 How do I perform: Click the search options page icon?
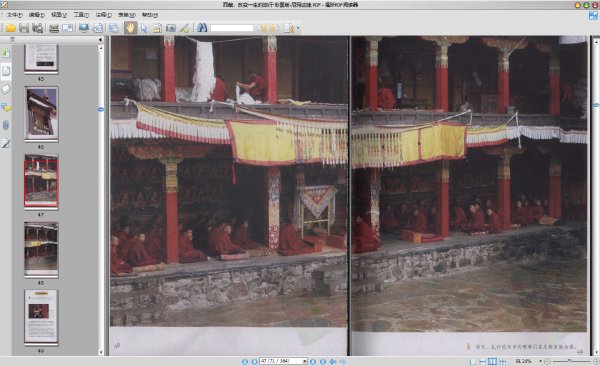[289, 28]
